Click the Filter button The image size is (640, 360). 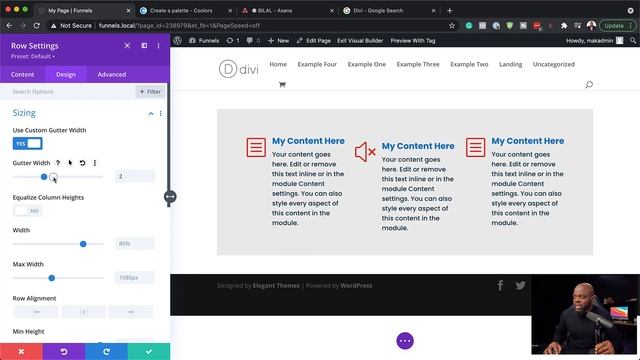(x=150, y=92)
